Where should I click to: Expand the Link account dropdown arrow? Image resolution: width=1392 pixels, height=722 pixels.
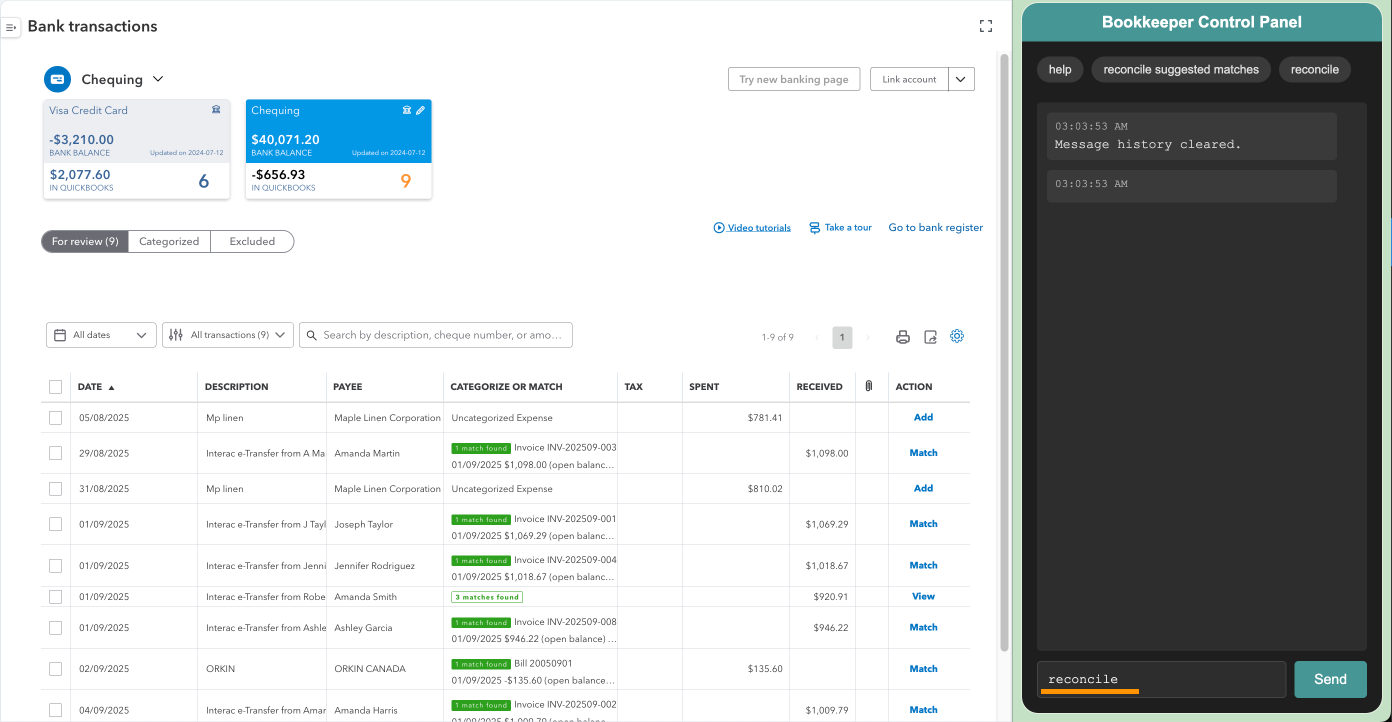coord(960,79)
